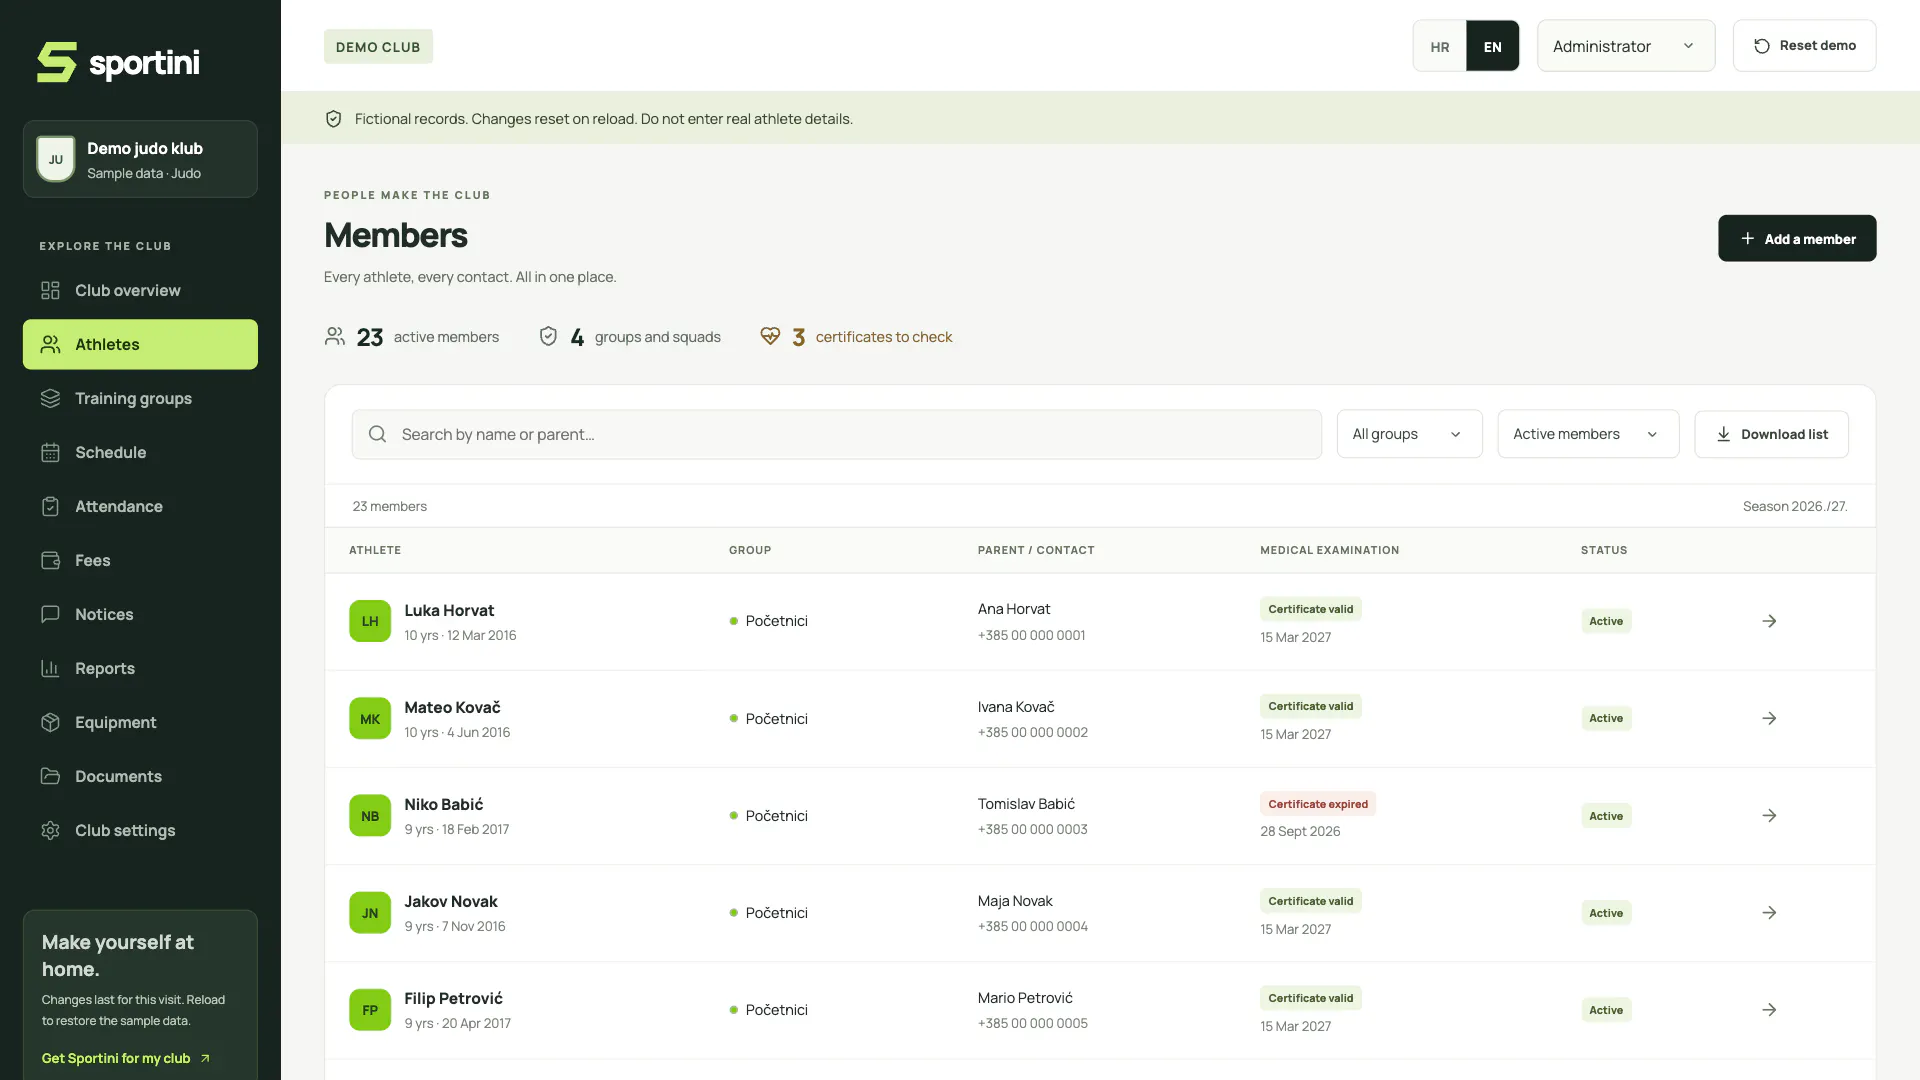Click the groups and squads shield icon
Image resolution: width=1920 pixels, height=1080 pixels.
pyautogui.click(x=548, y=336)
